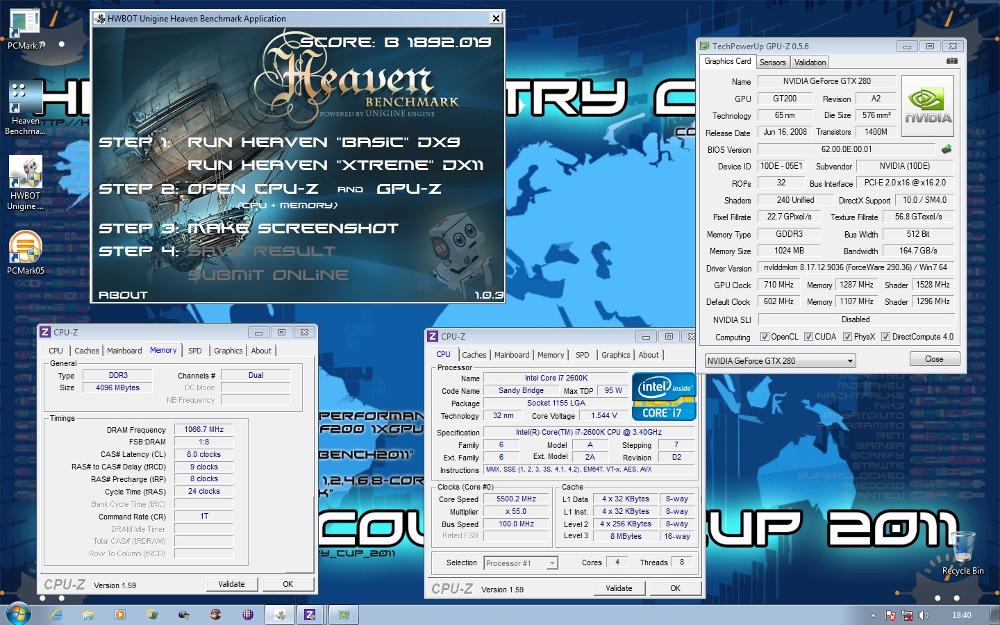Click the BIOS Version field 62.00.0E.00.01
The image size is (1000, 625).
point(846,149)
